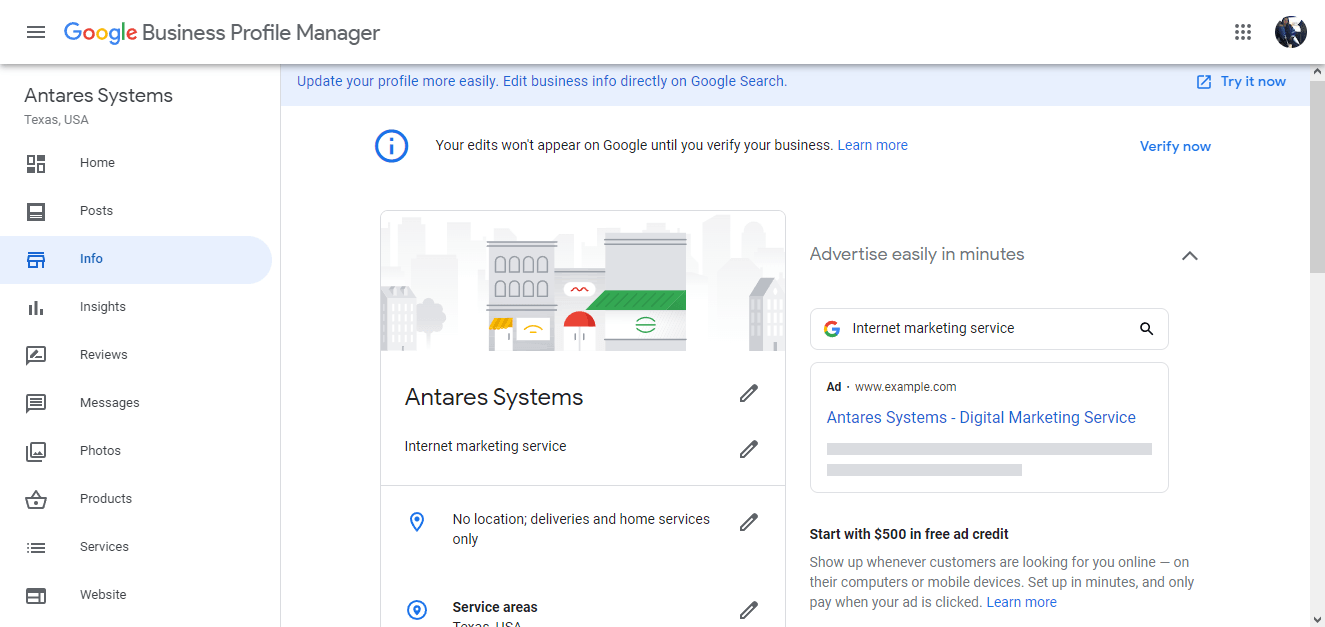Click the service areas target icon
This screenshot has width=1325, height=627.
point(418,609)
